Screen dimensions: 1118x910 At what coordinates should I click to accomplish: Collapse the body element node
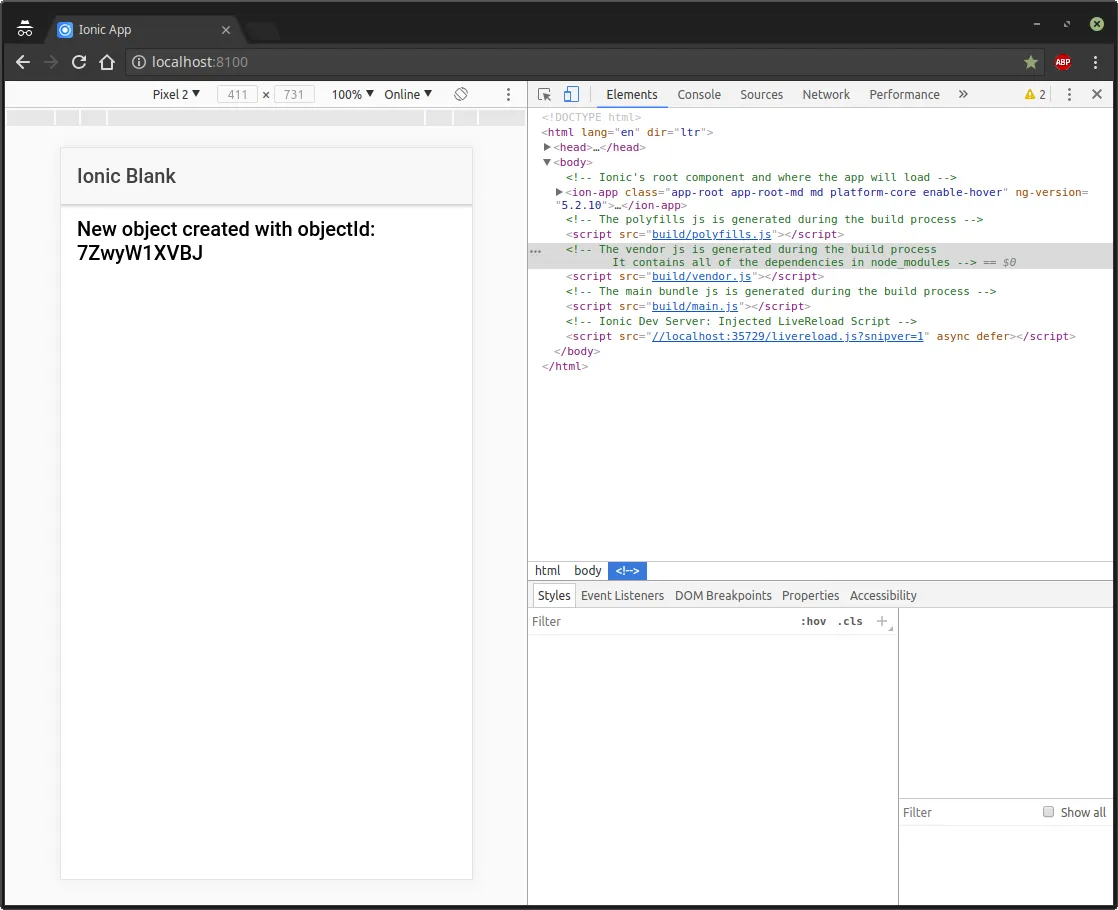coord(547,162)
